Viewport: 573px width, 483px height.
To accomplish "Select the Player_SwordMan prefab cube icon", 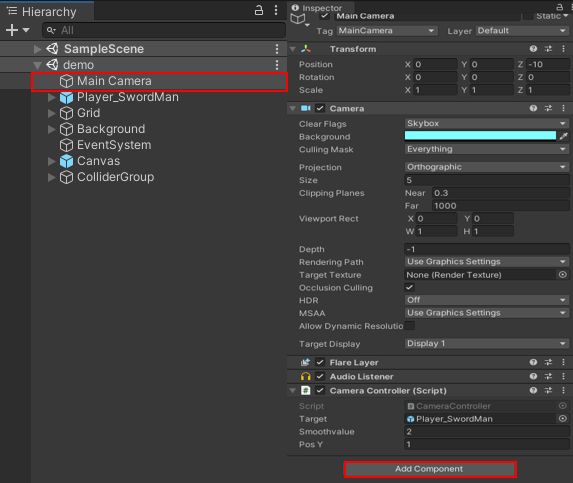I will 66,97.
